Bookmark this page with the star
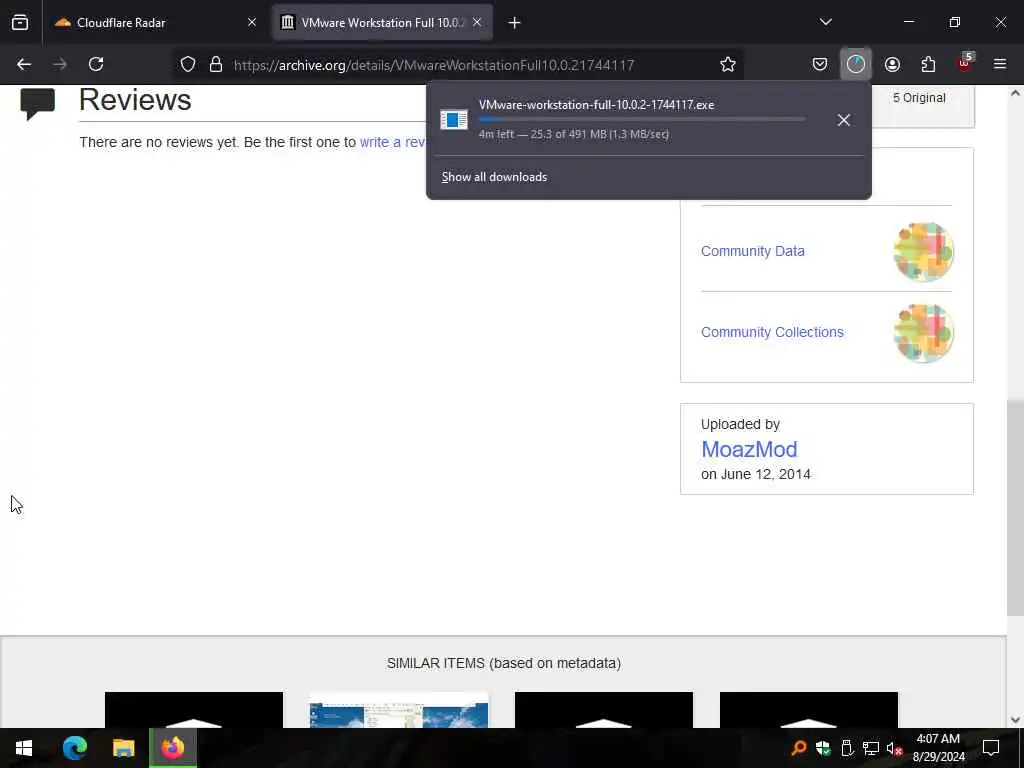Screen dimensions: 1024x768 (728, 64)
